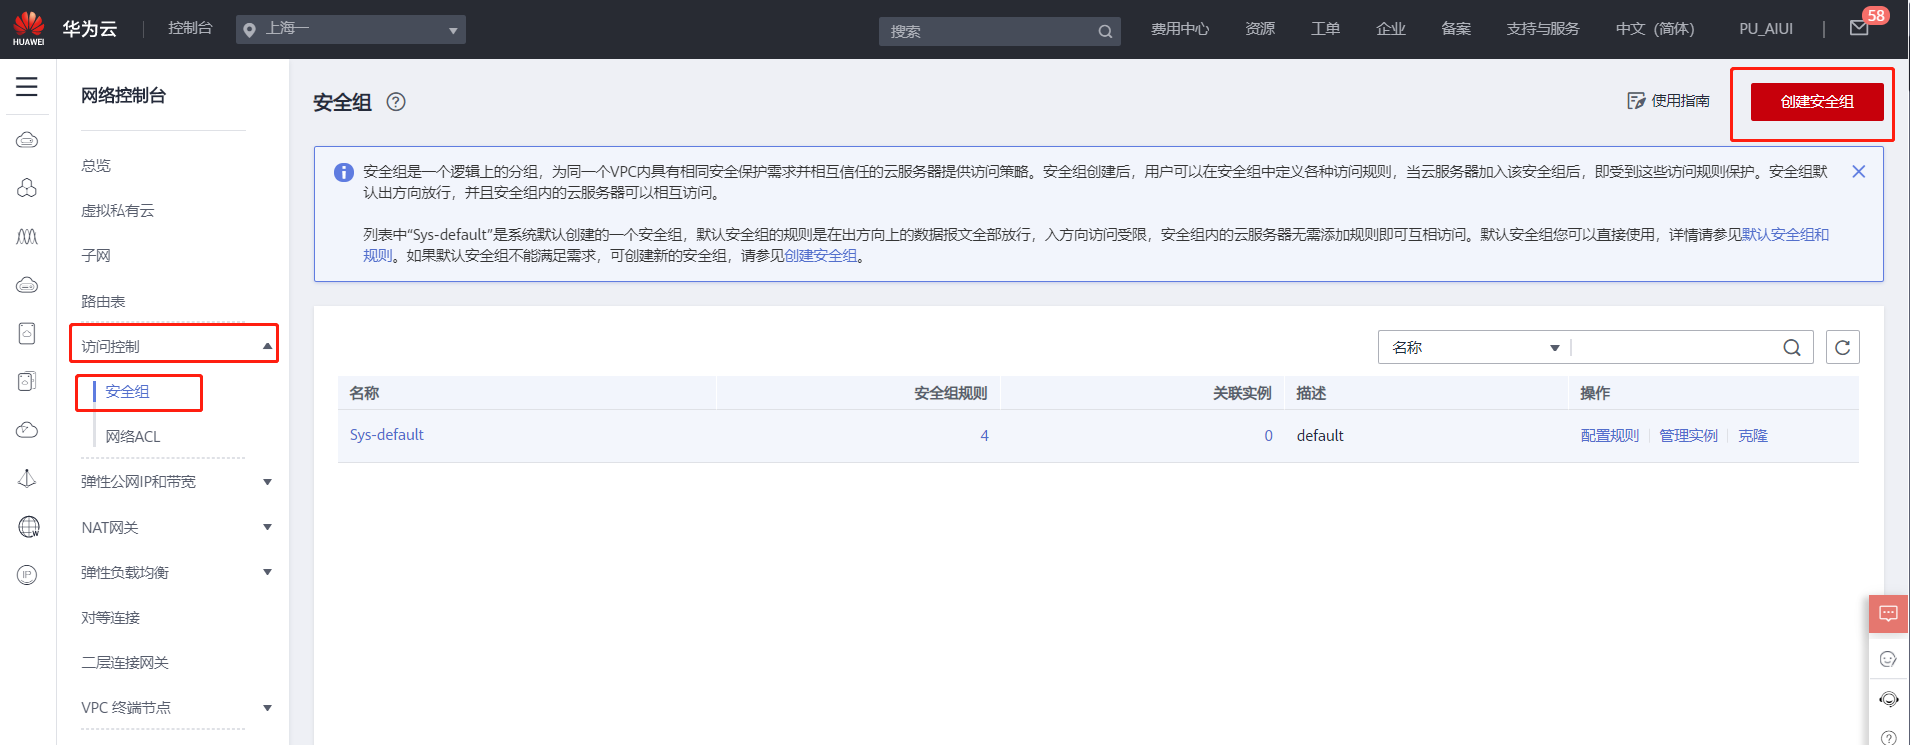1910x745 pixels.
Task: Open the red chat feedback widget
Action: [x=1889, y=614]
